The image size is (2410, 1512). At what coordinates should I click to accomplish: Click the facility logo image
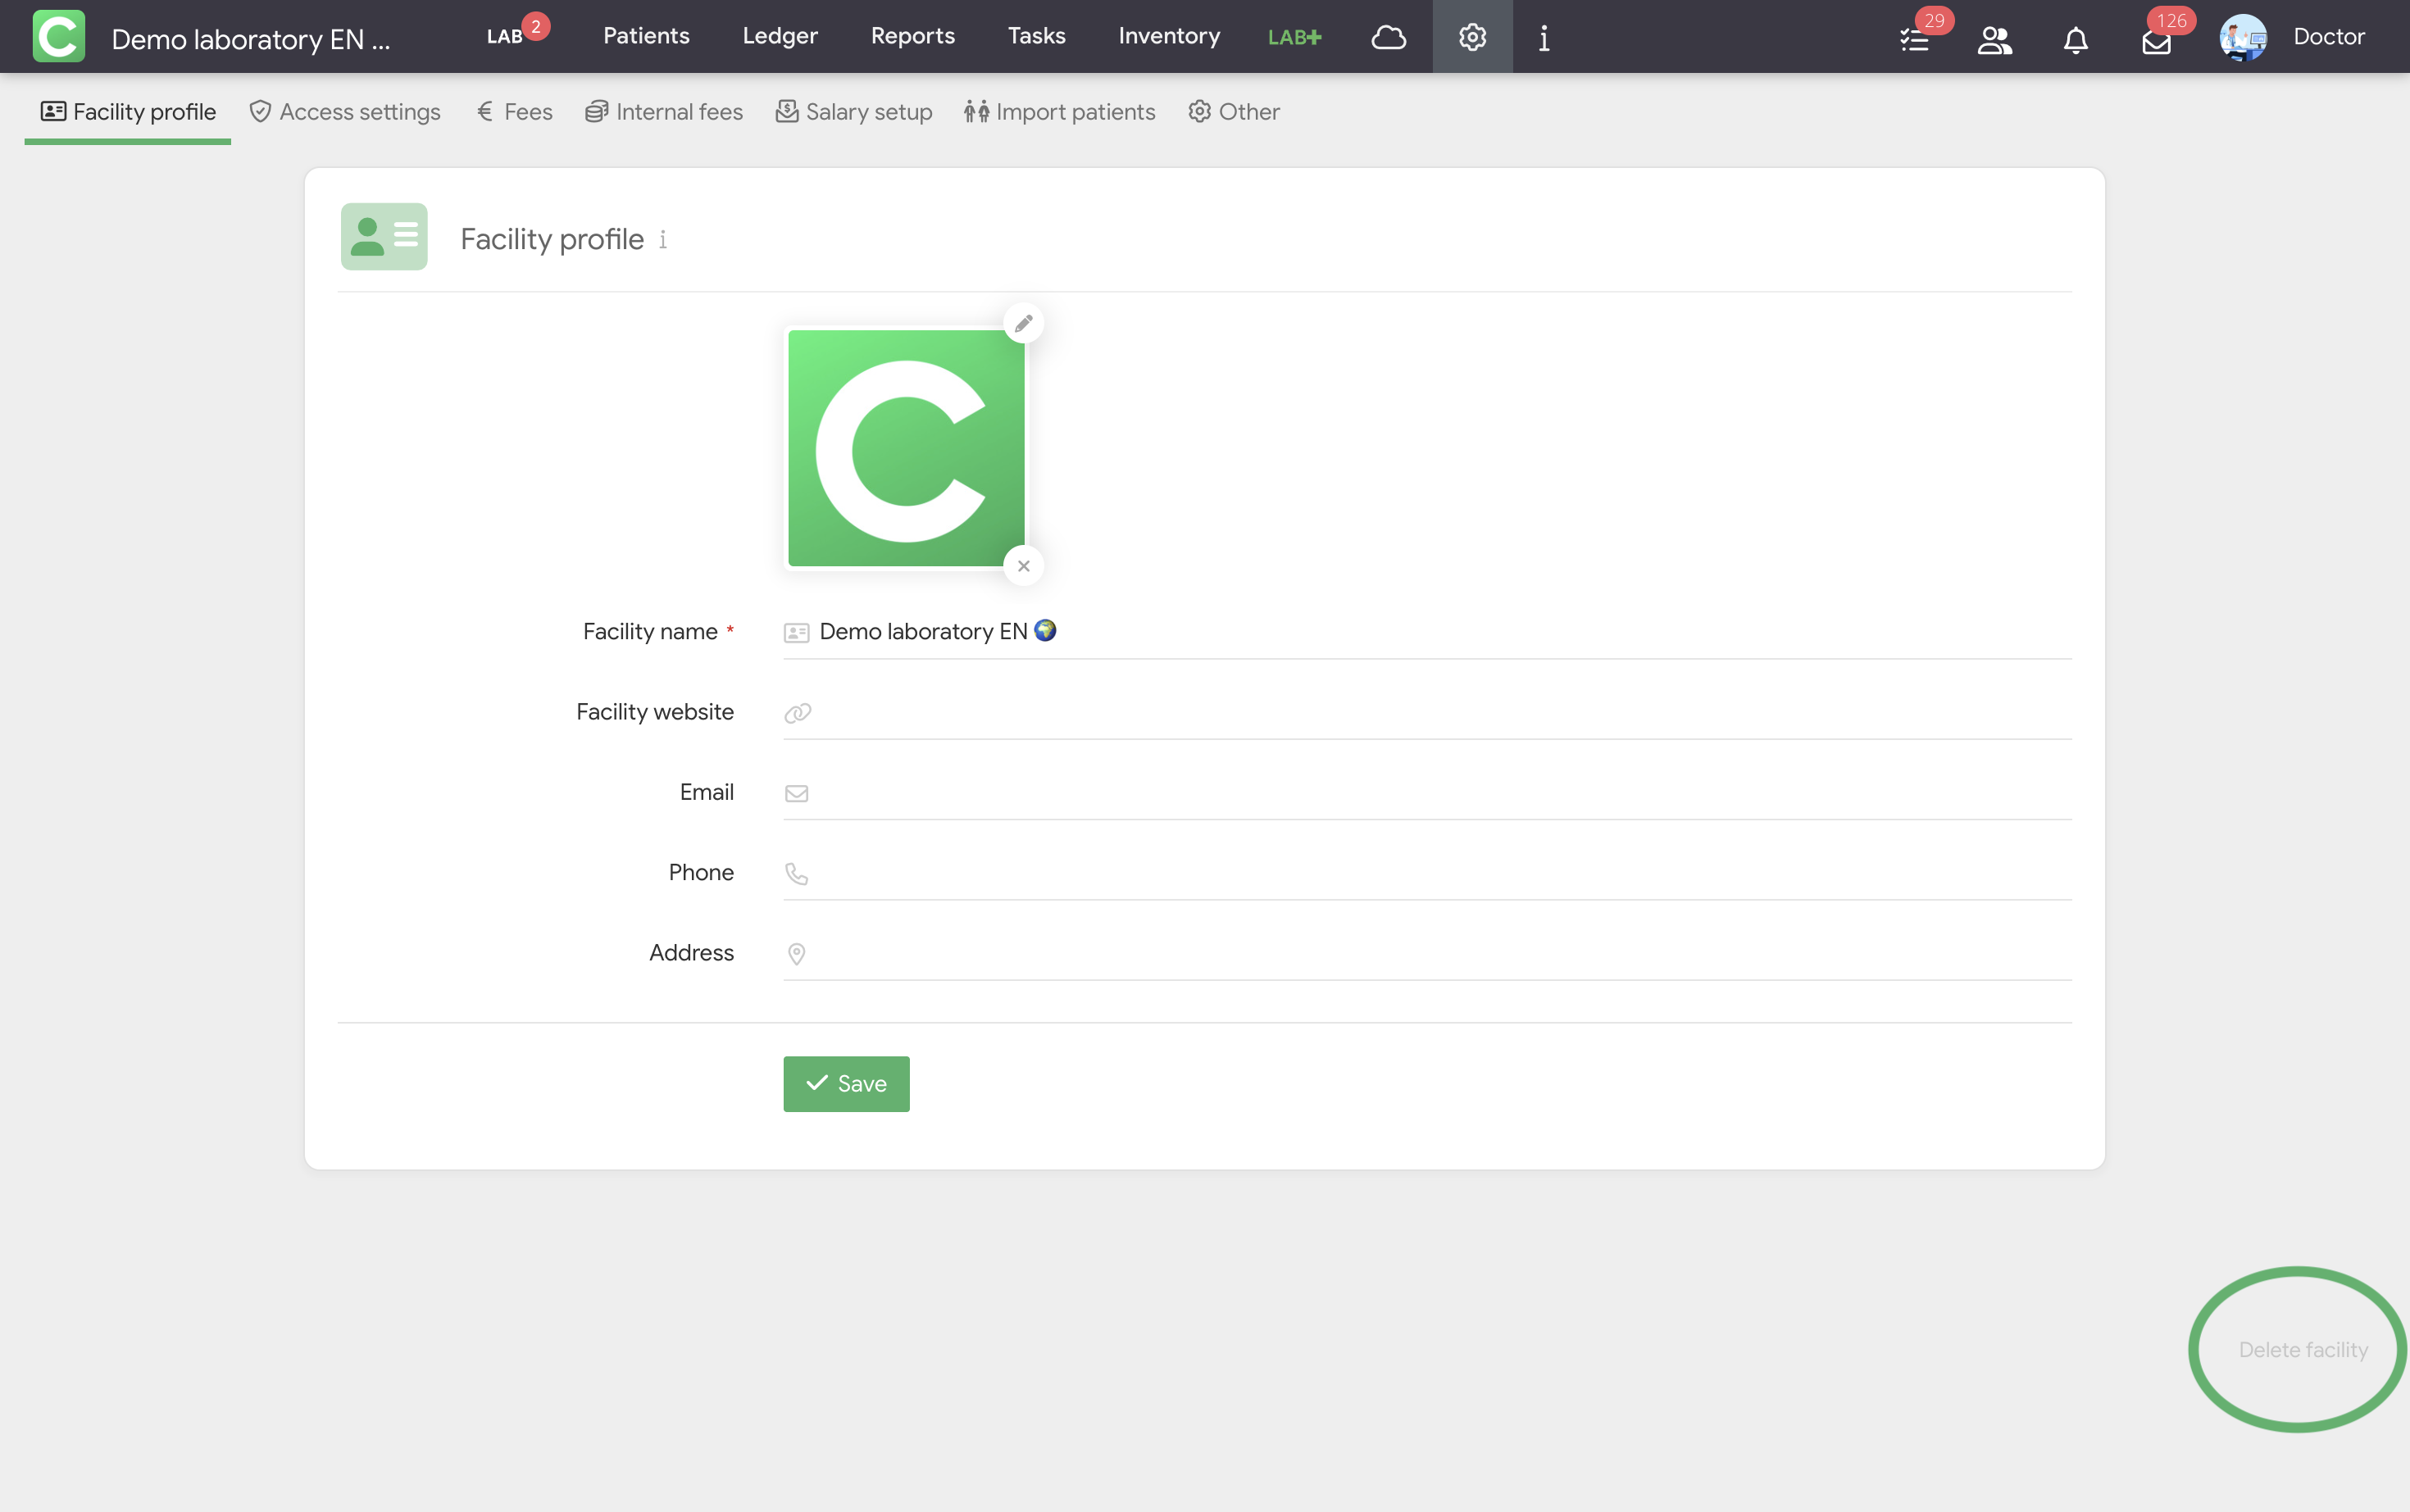pos(906,448)
